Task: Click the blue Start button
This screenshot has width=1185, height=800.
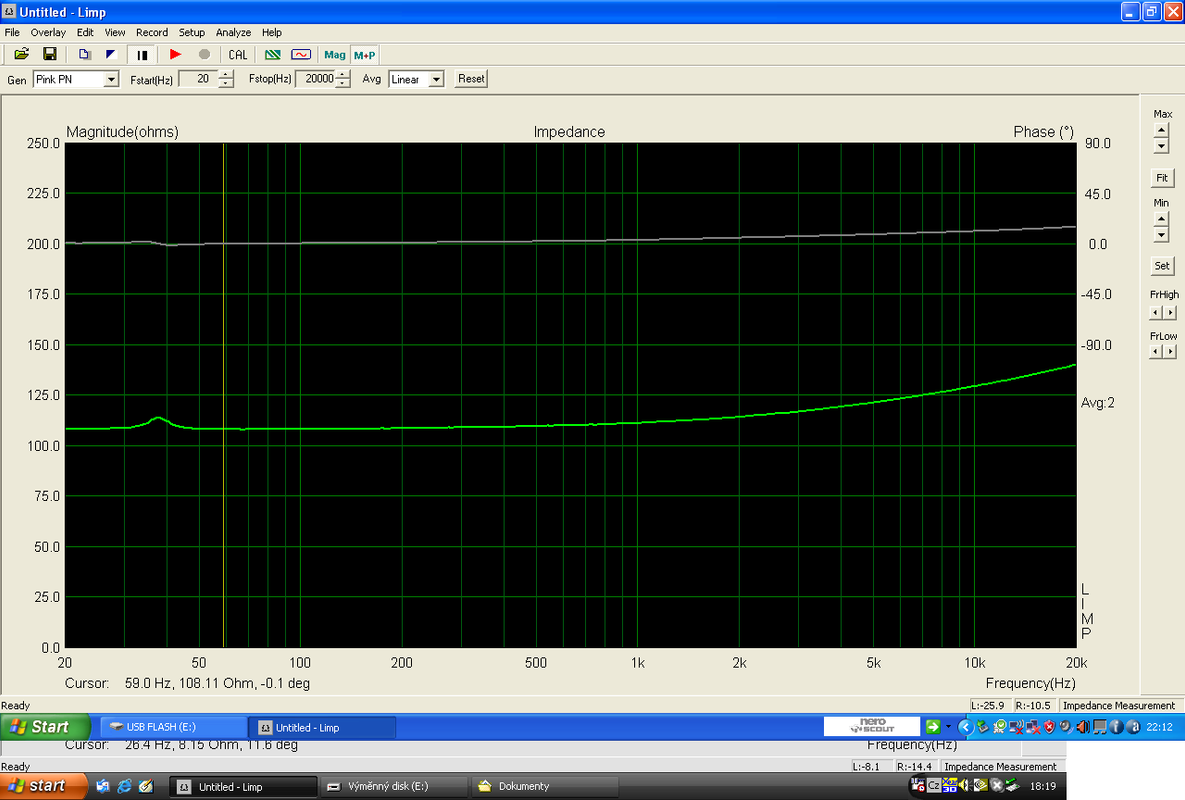Action: pyautogui.click(x=45, y=727)
